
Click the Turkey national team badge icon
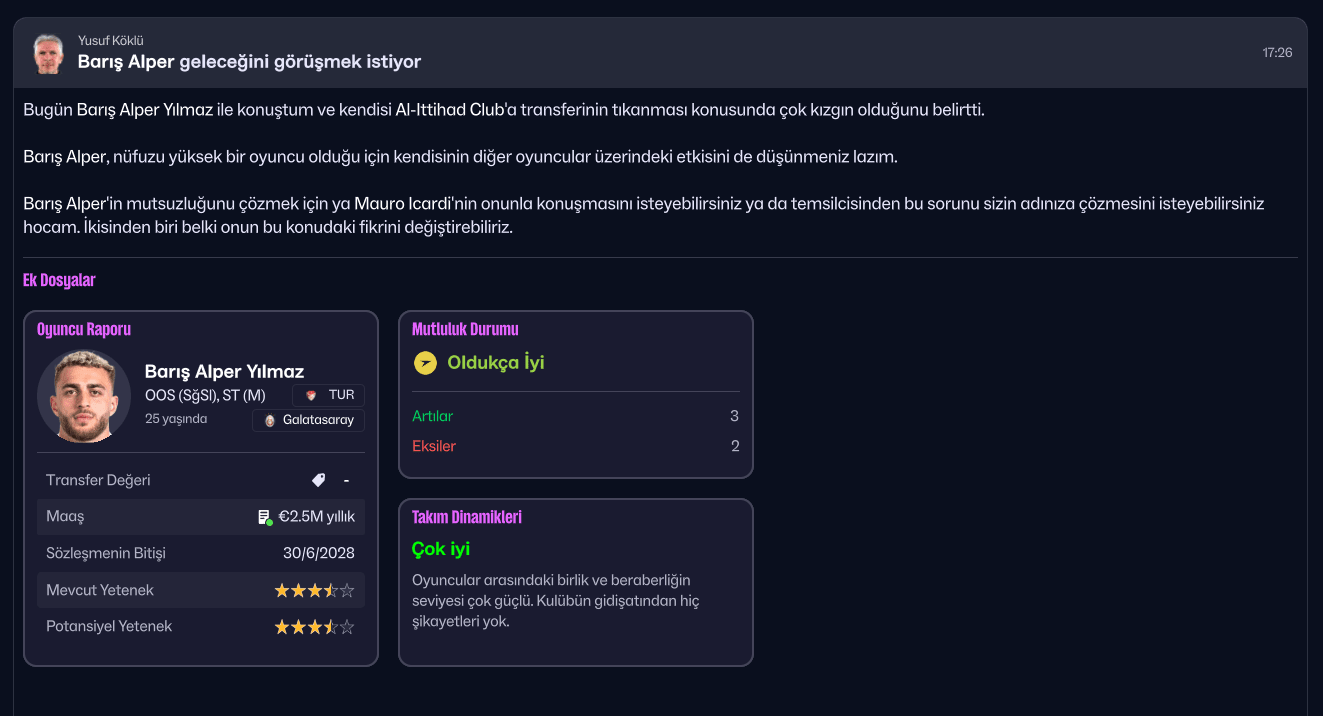tap(311, 395)
